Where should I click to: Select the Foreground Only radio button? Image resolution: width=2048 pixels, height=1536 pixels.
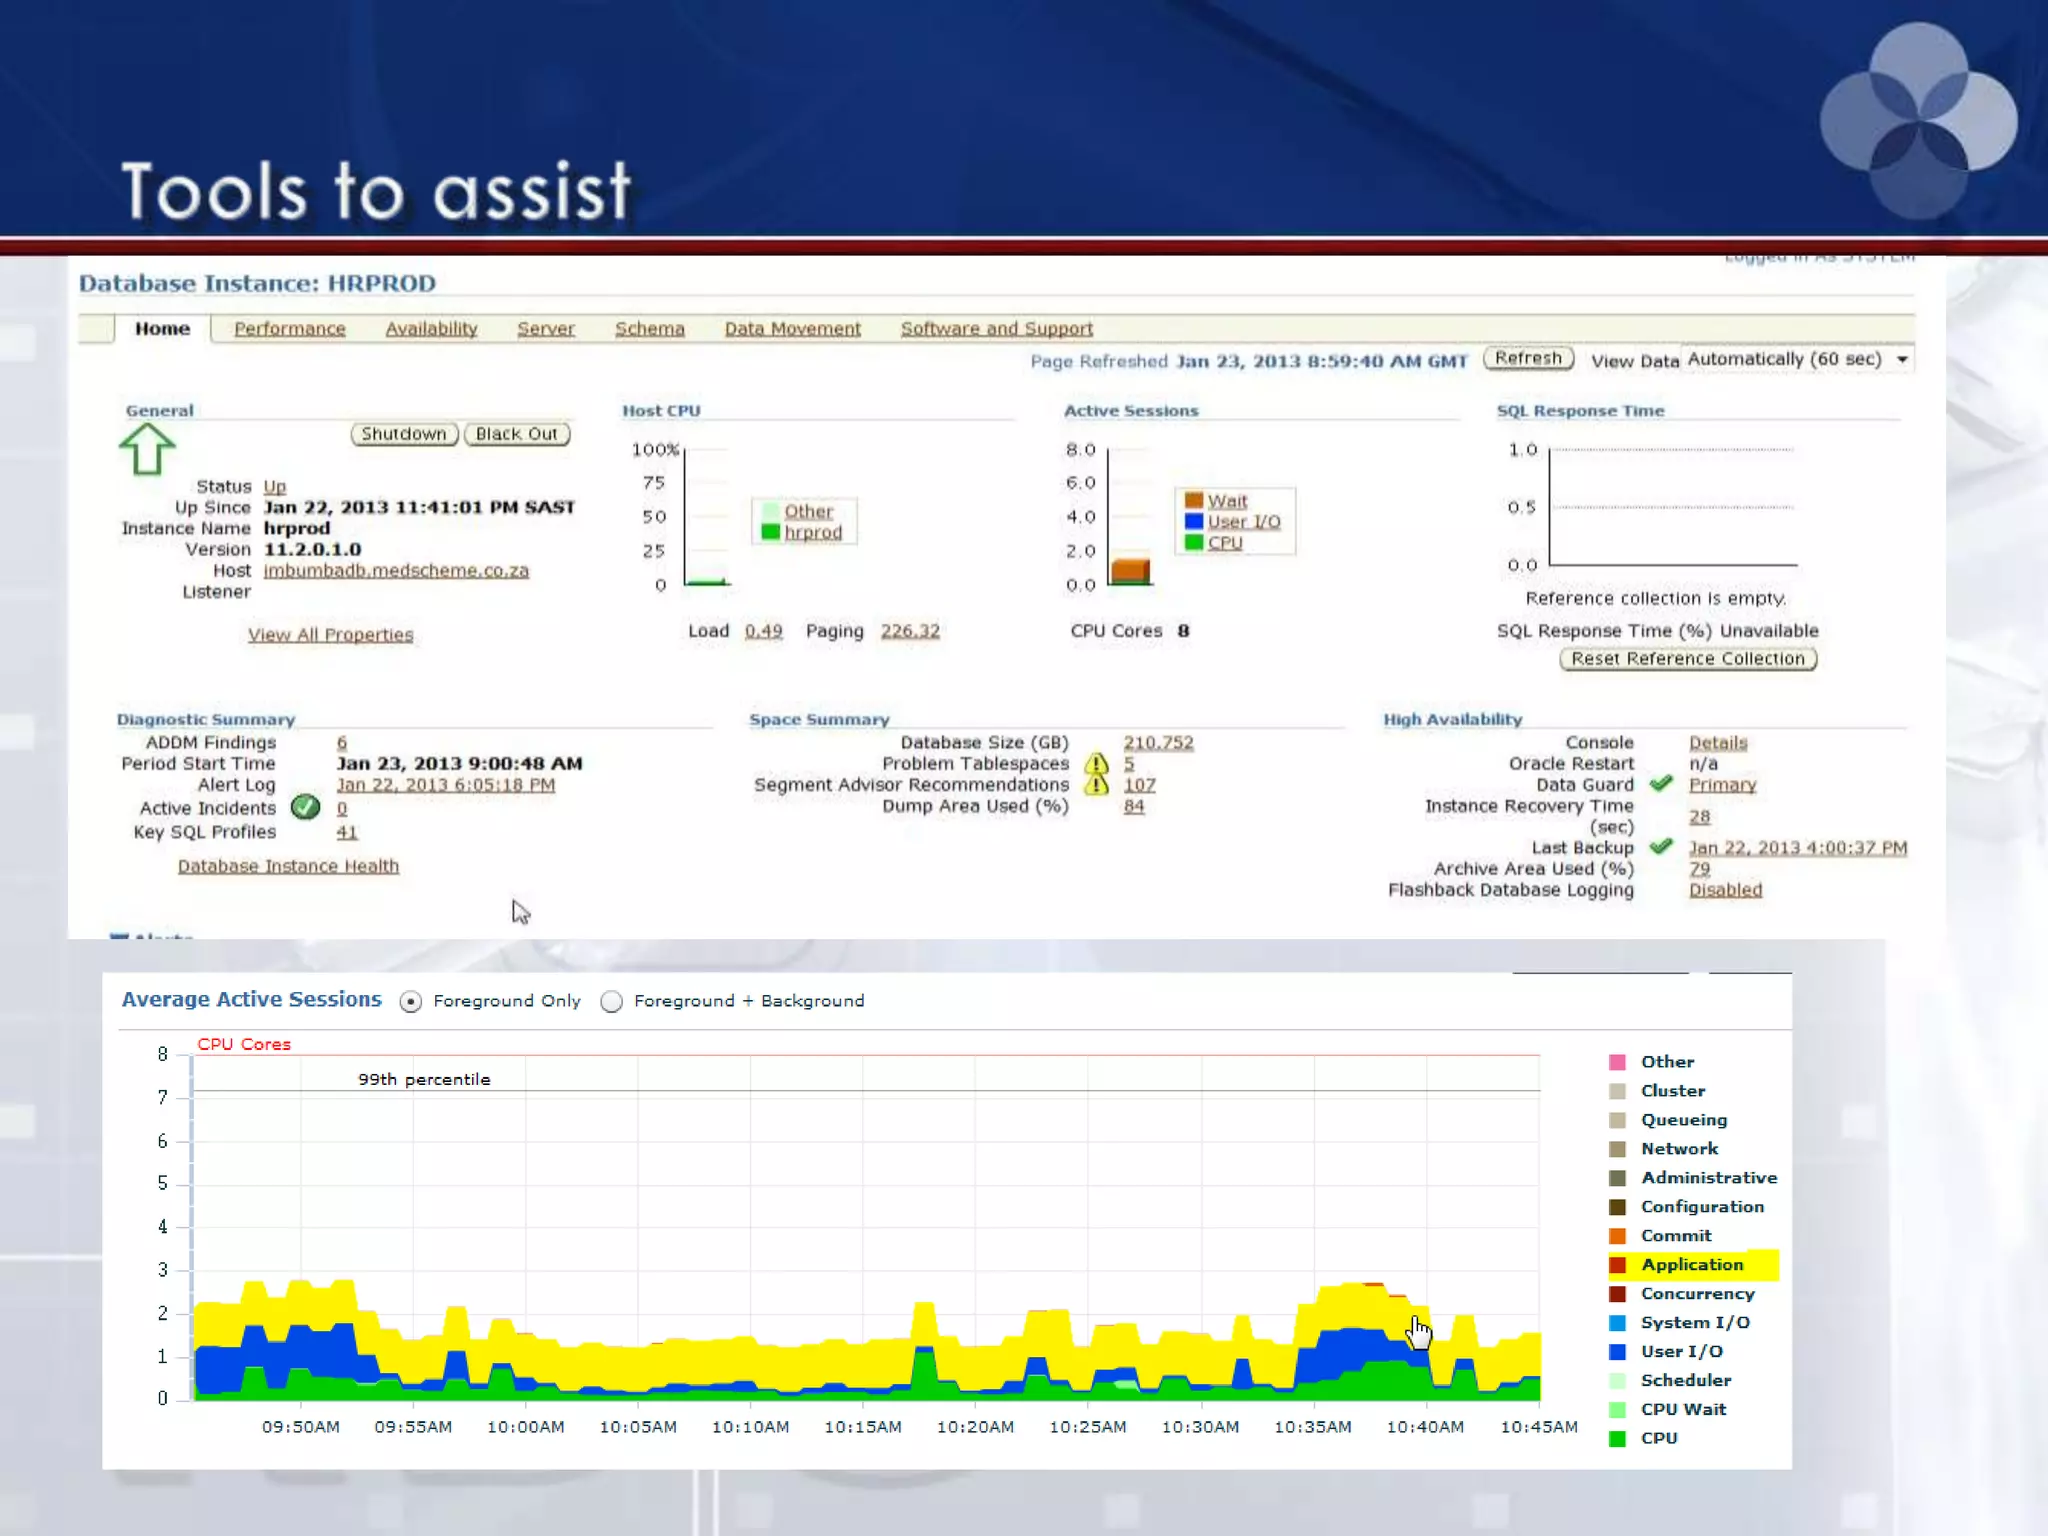coord(411,1002)
